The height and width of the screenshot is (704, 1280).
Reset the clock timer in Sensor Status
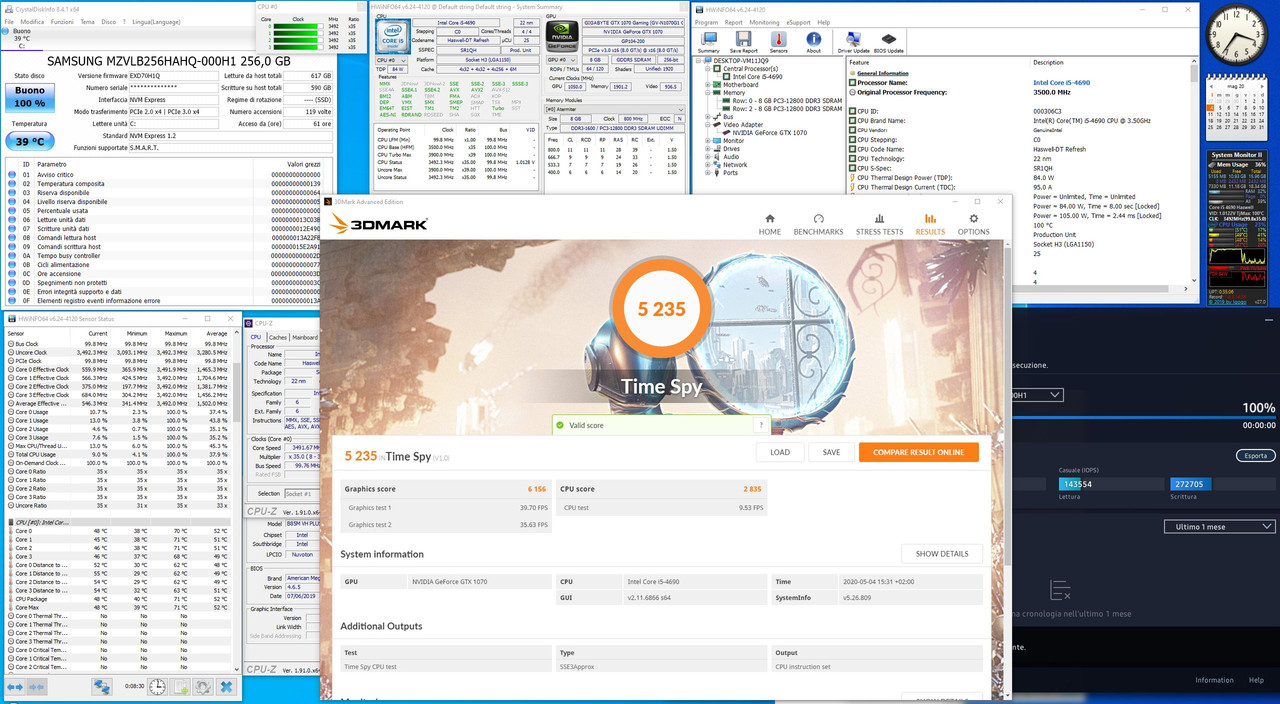157,687
